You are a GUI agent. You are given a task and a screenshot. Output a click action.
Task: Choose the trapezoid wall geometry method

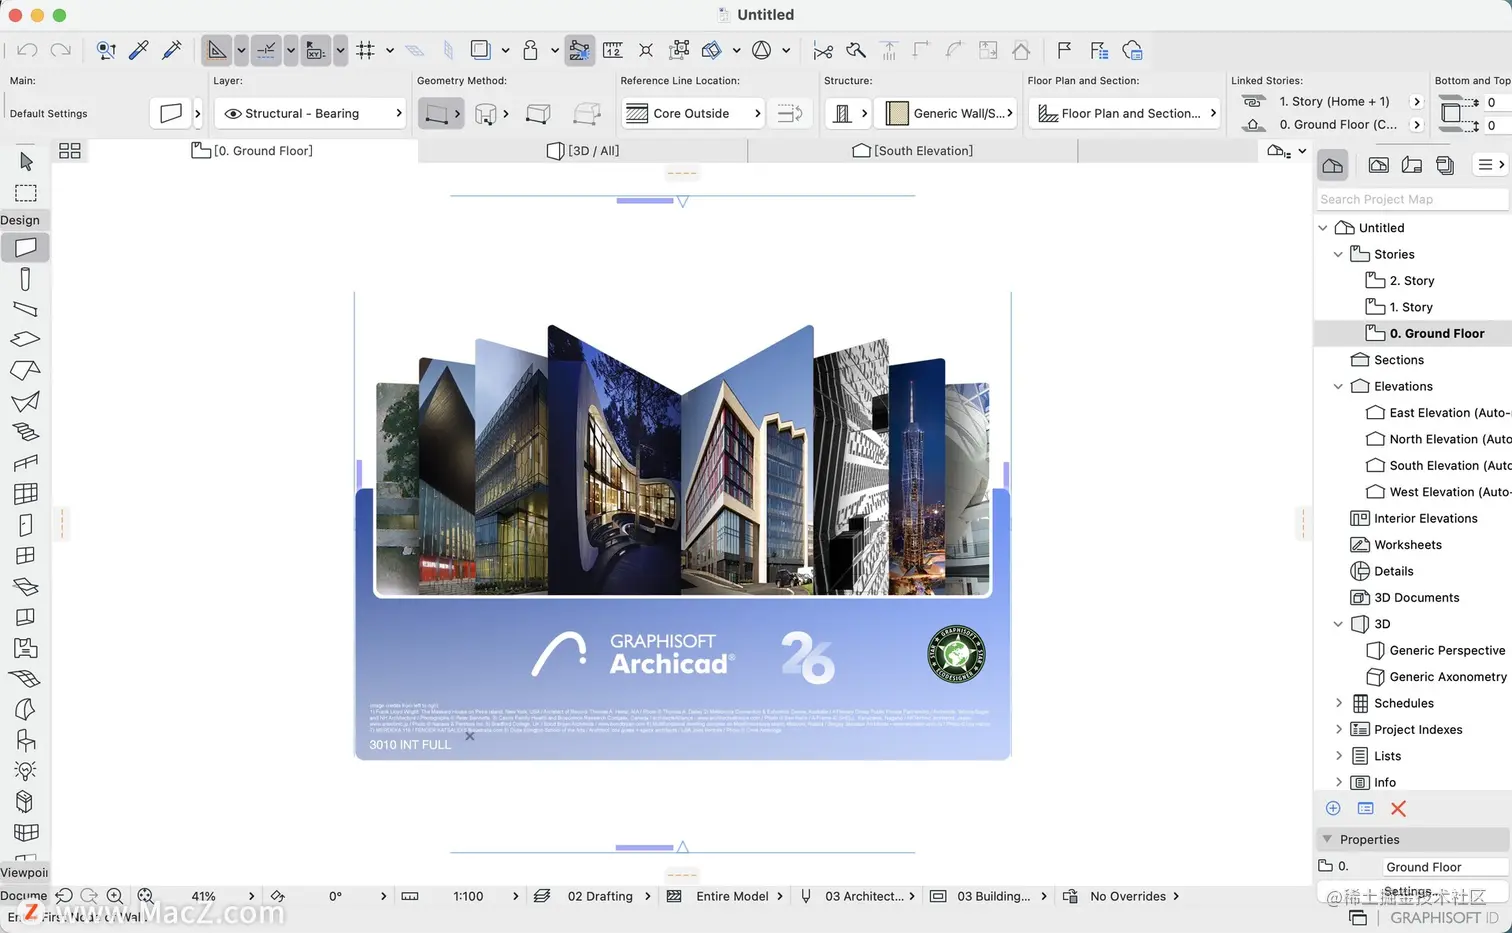[x=538, y=114]
